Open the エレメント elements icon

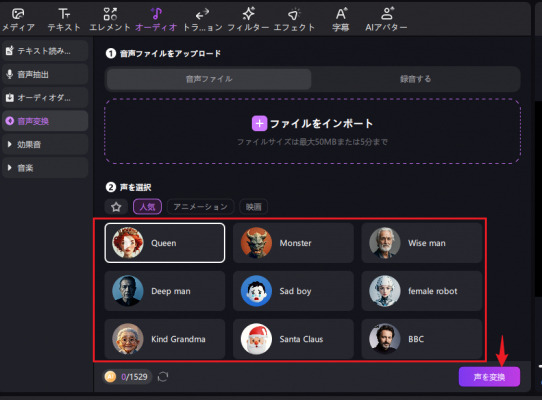[110, 14]
